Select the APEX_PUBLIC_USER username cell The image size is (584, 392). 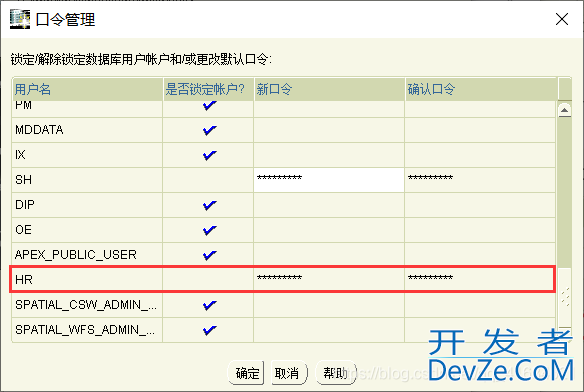[87, 255]
